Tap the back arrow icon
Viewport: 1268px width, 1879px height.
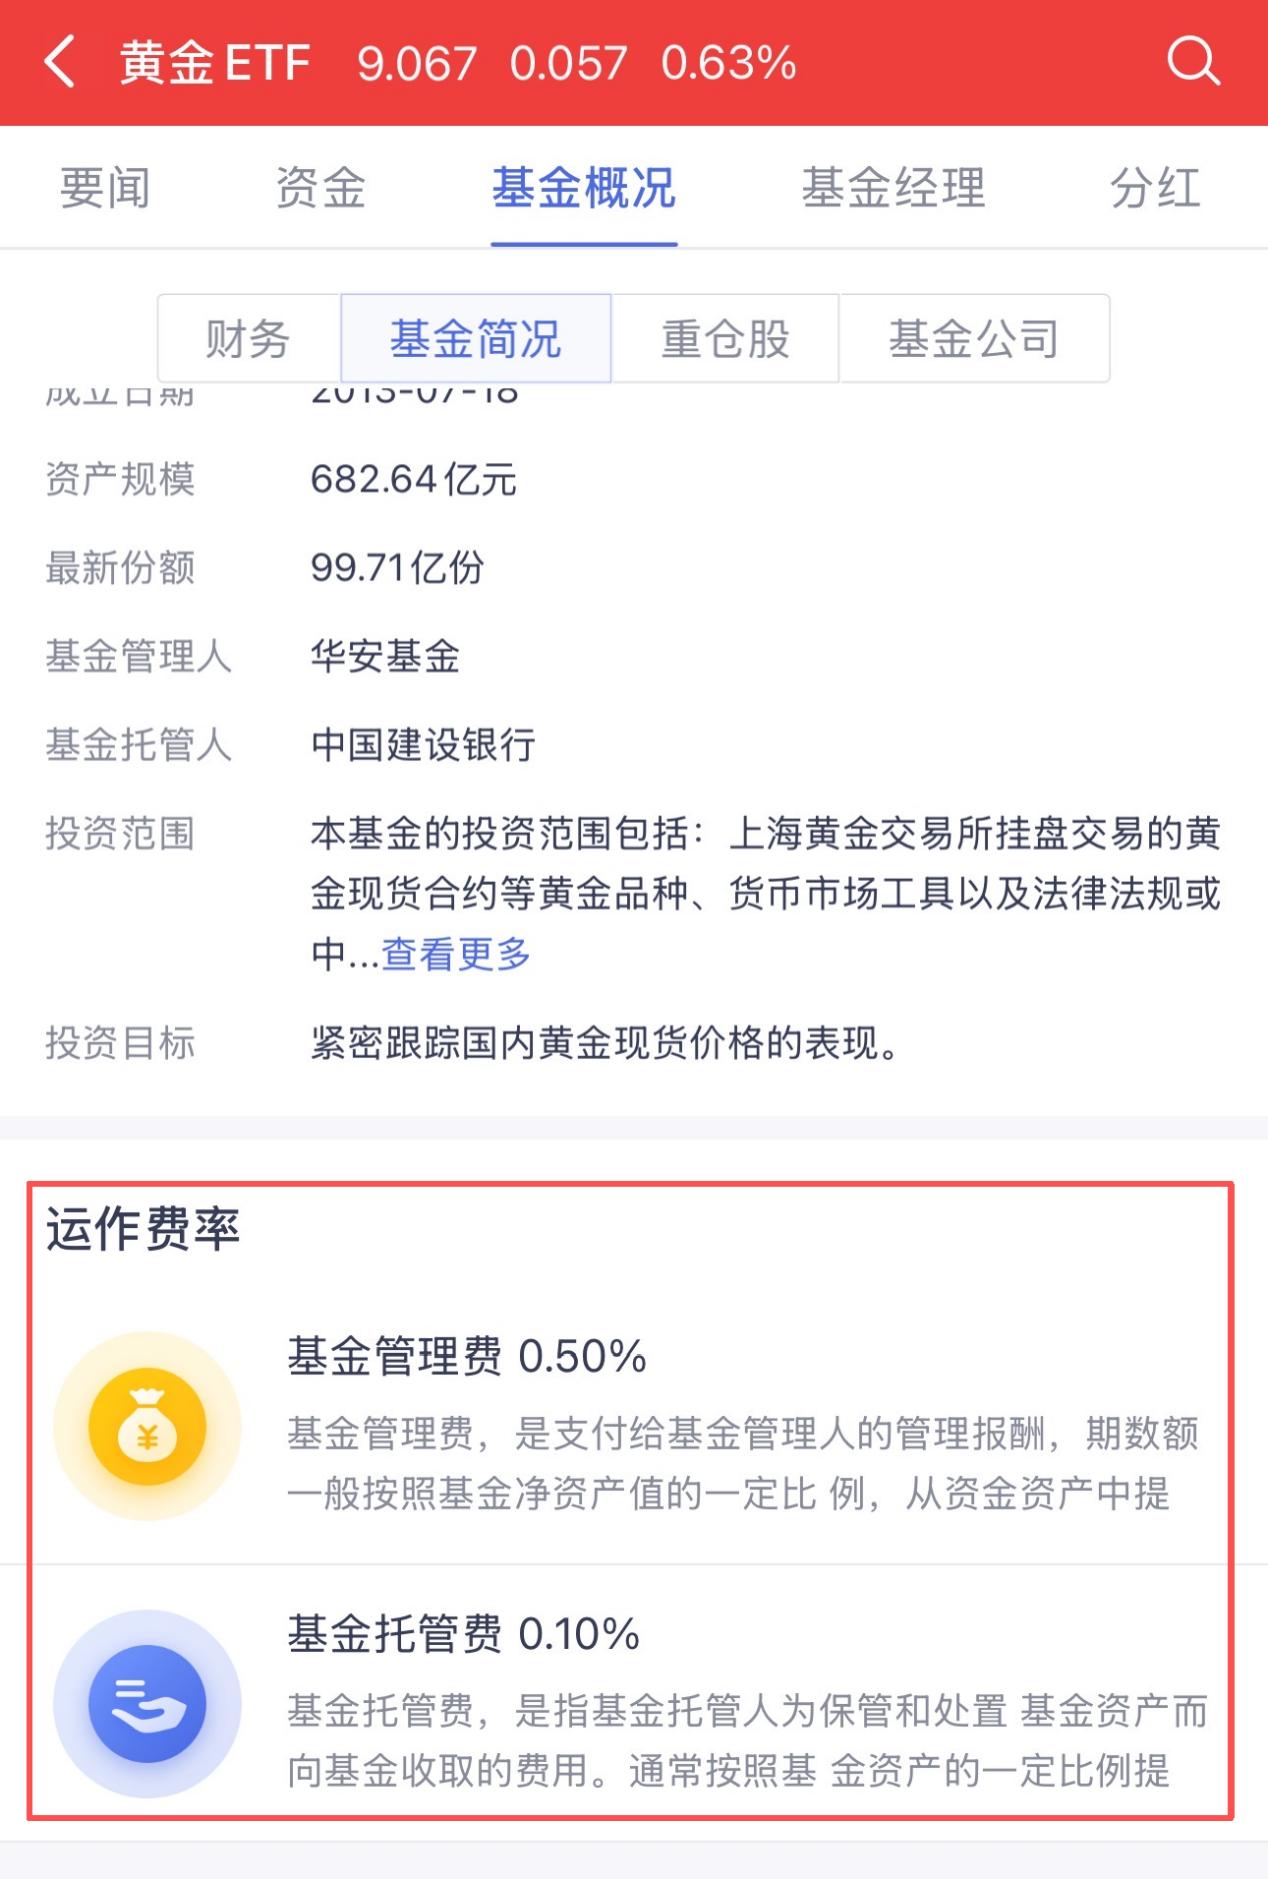tap(60, 62)
